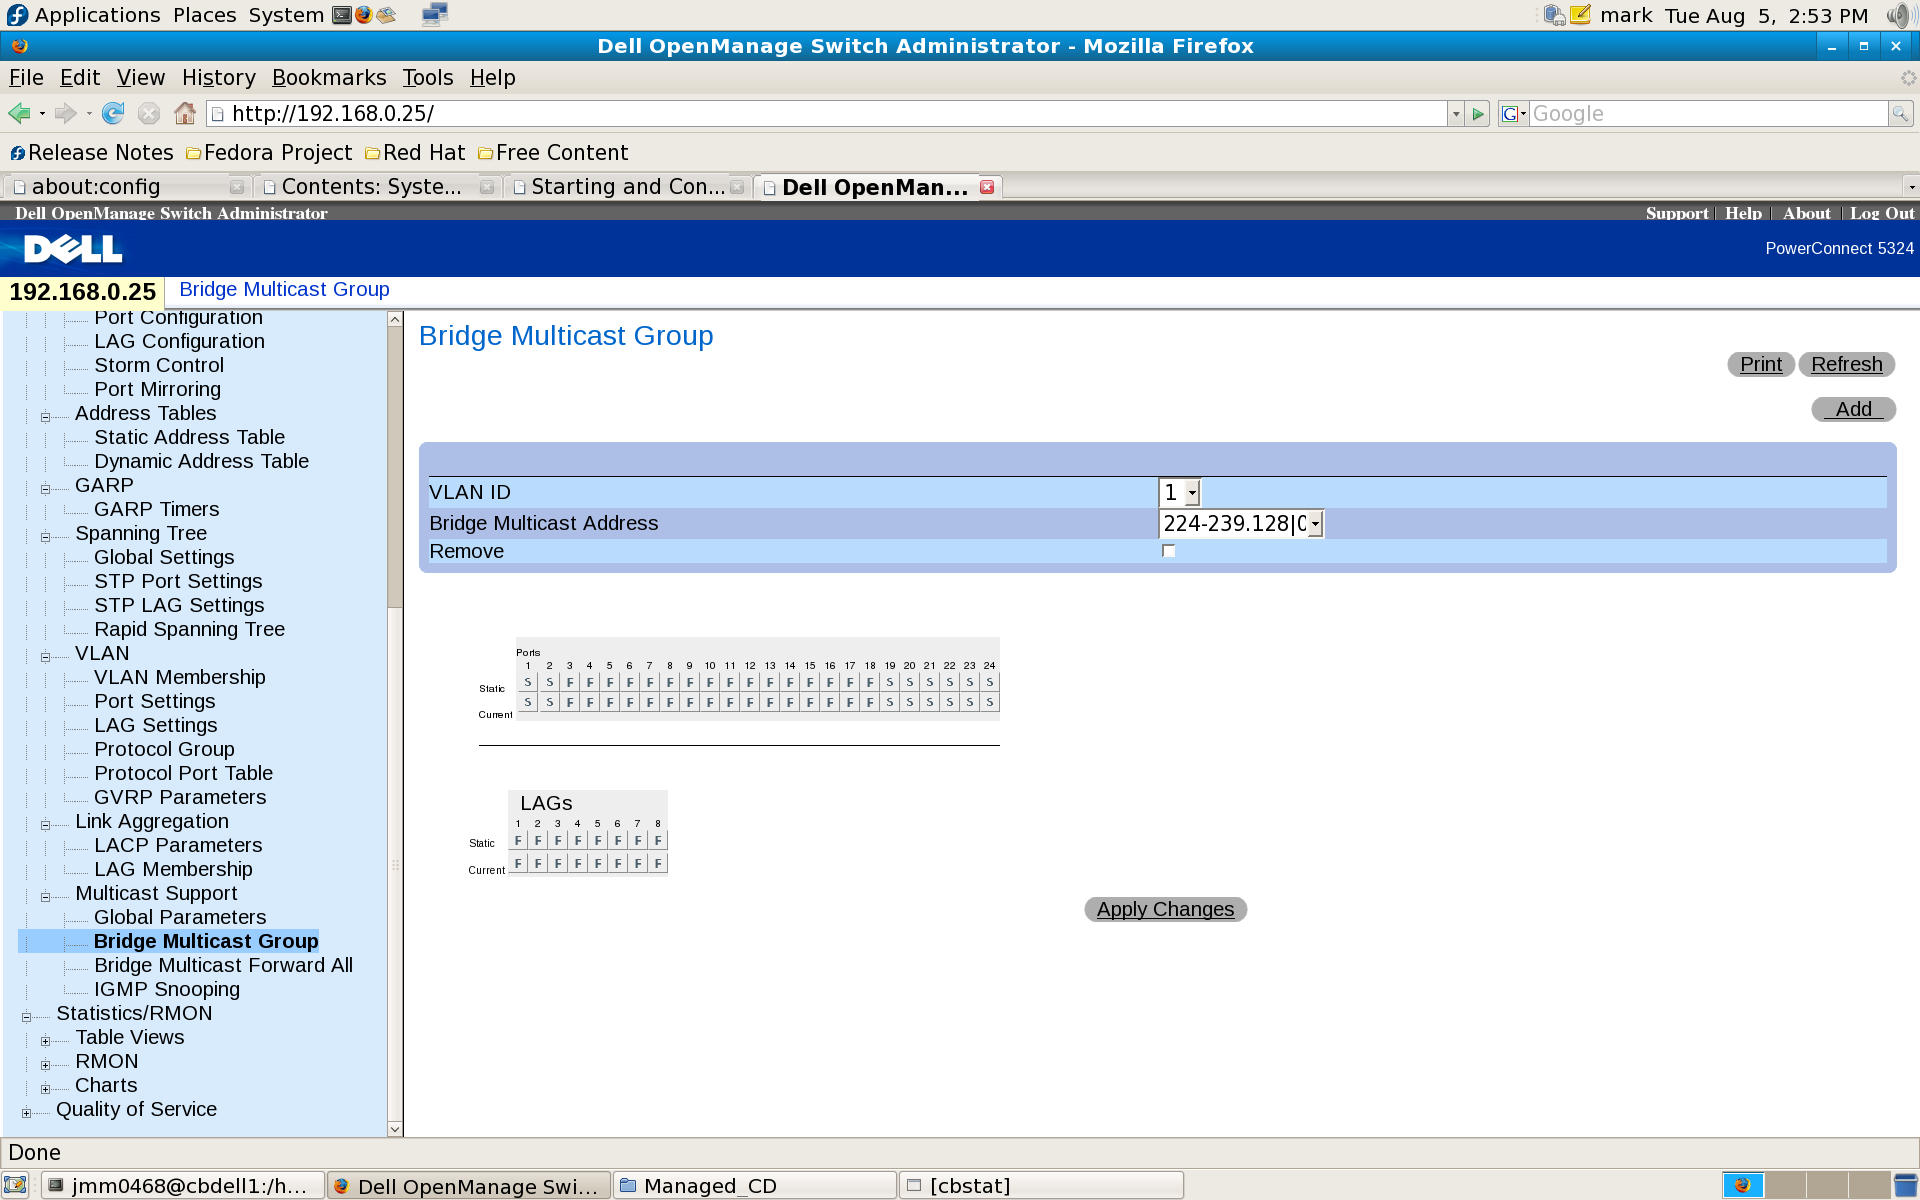Click the Log Out link
This screenshot has width=1920, height=1200.
click(1882, 213)
